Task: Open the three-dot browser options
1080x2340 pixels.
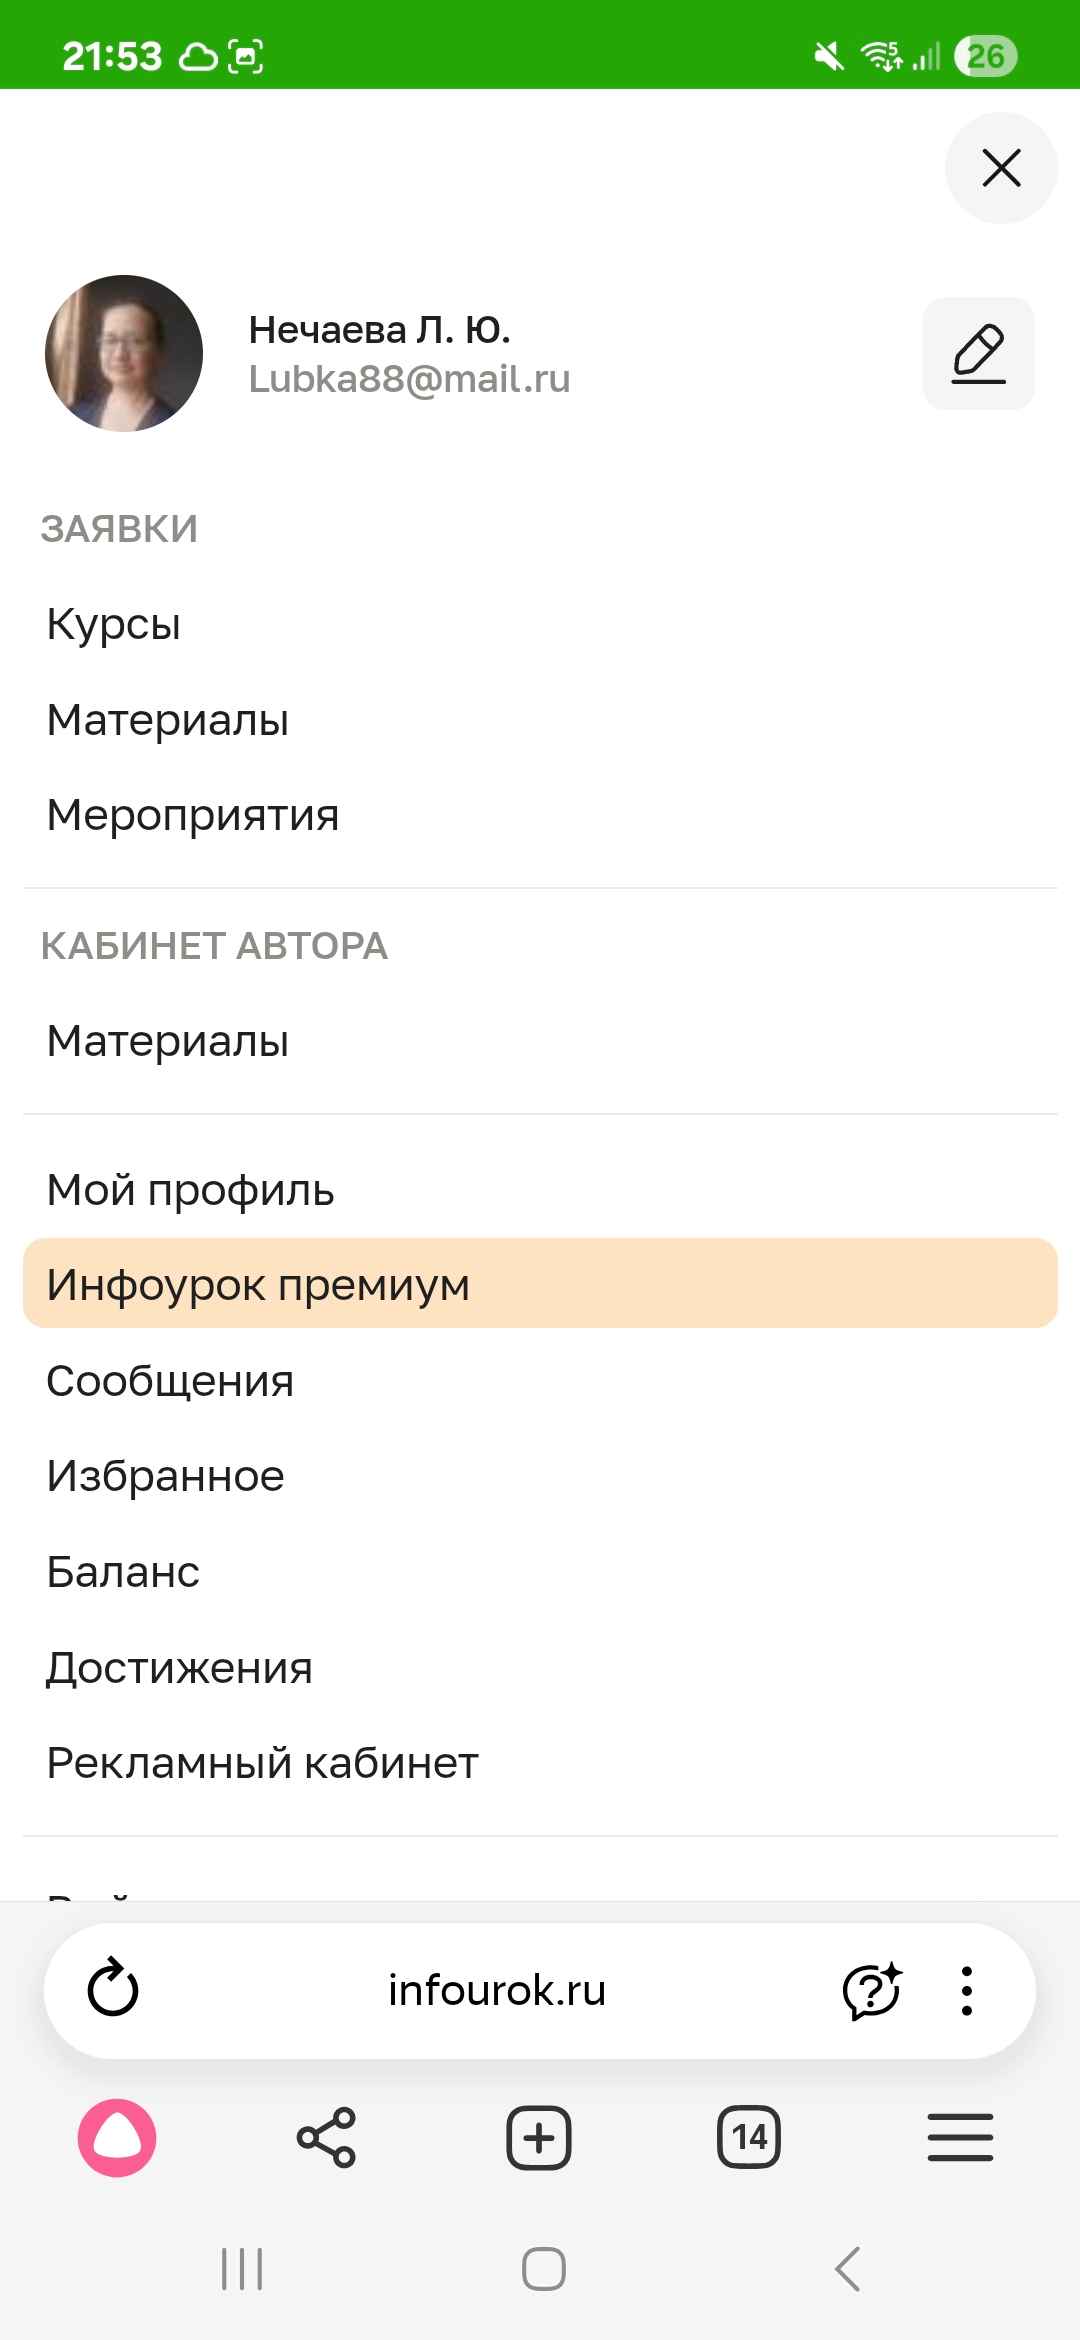Action: point(966,1990)
